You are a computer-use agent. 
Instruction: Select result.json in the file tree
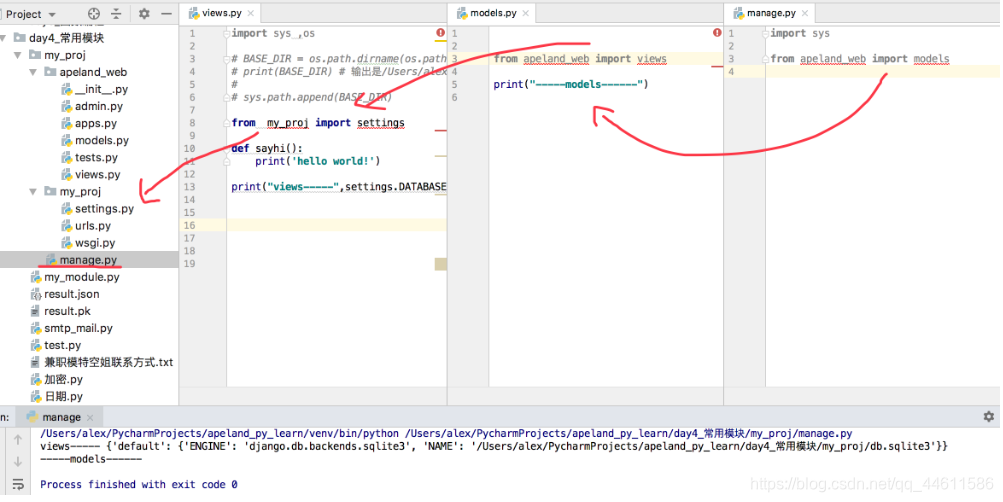click(x=71, y=294)
